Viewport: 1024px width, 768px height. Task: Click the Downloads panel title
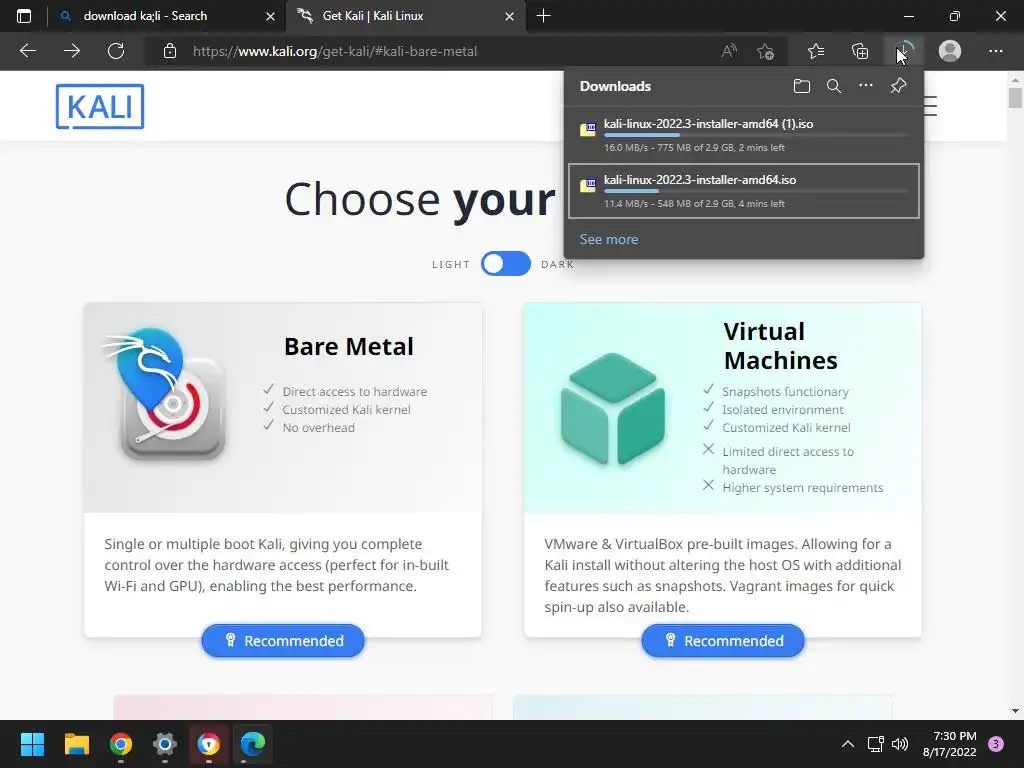point(615,86)
